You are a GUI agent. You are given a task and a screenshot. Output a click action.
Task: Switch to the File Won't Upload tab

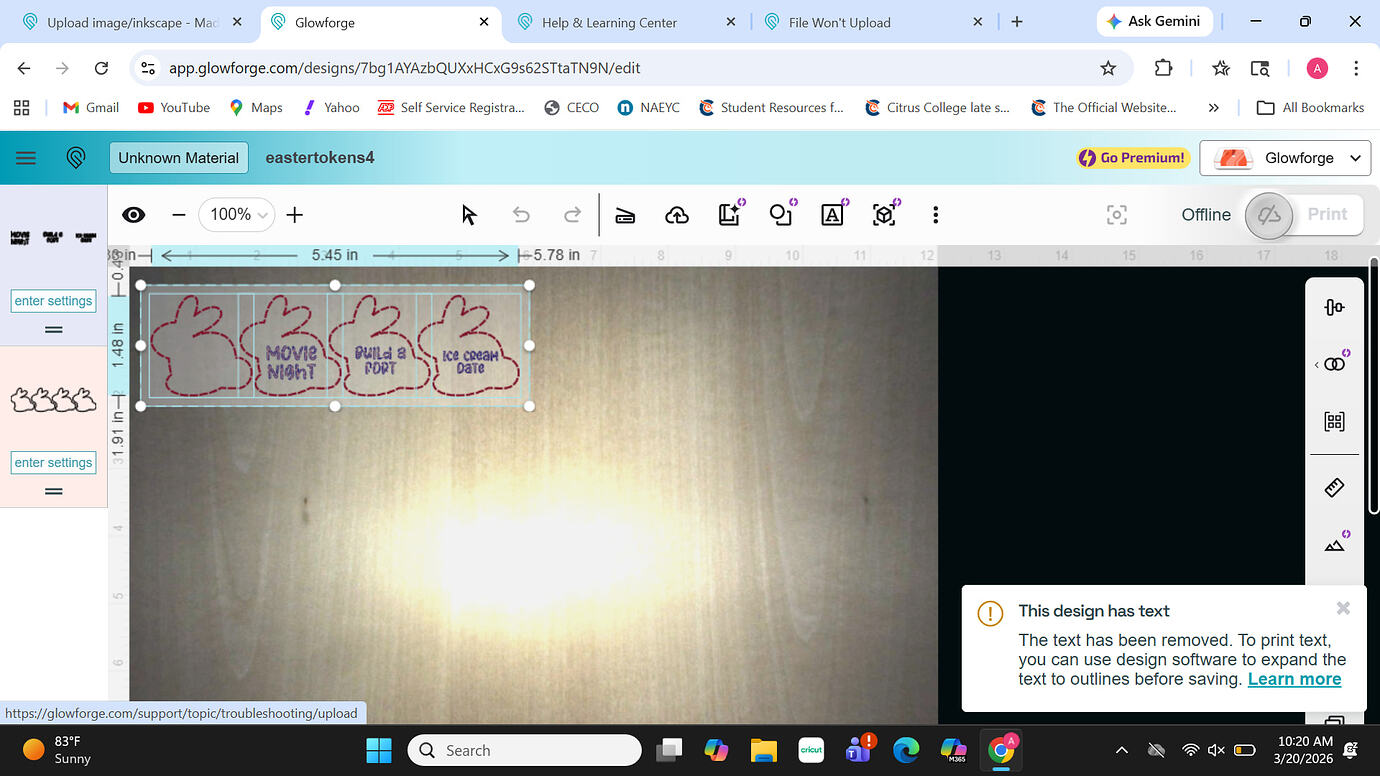click(873, 22)
